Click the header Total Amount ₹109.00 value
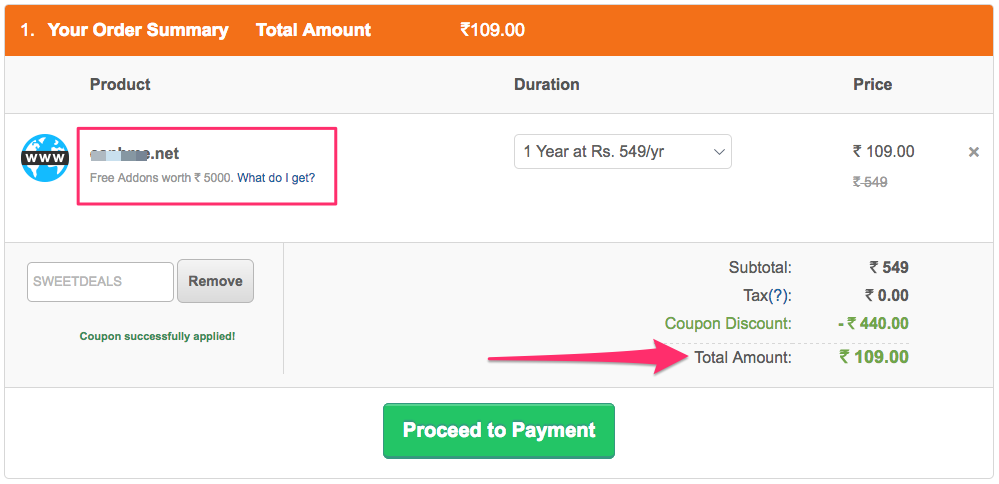Image resolution: width=999 pixels, height=484 pixels. tap(492, 30)
